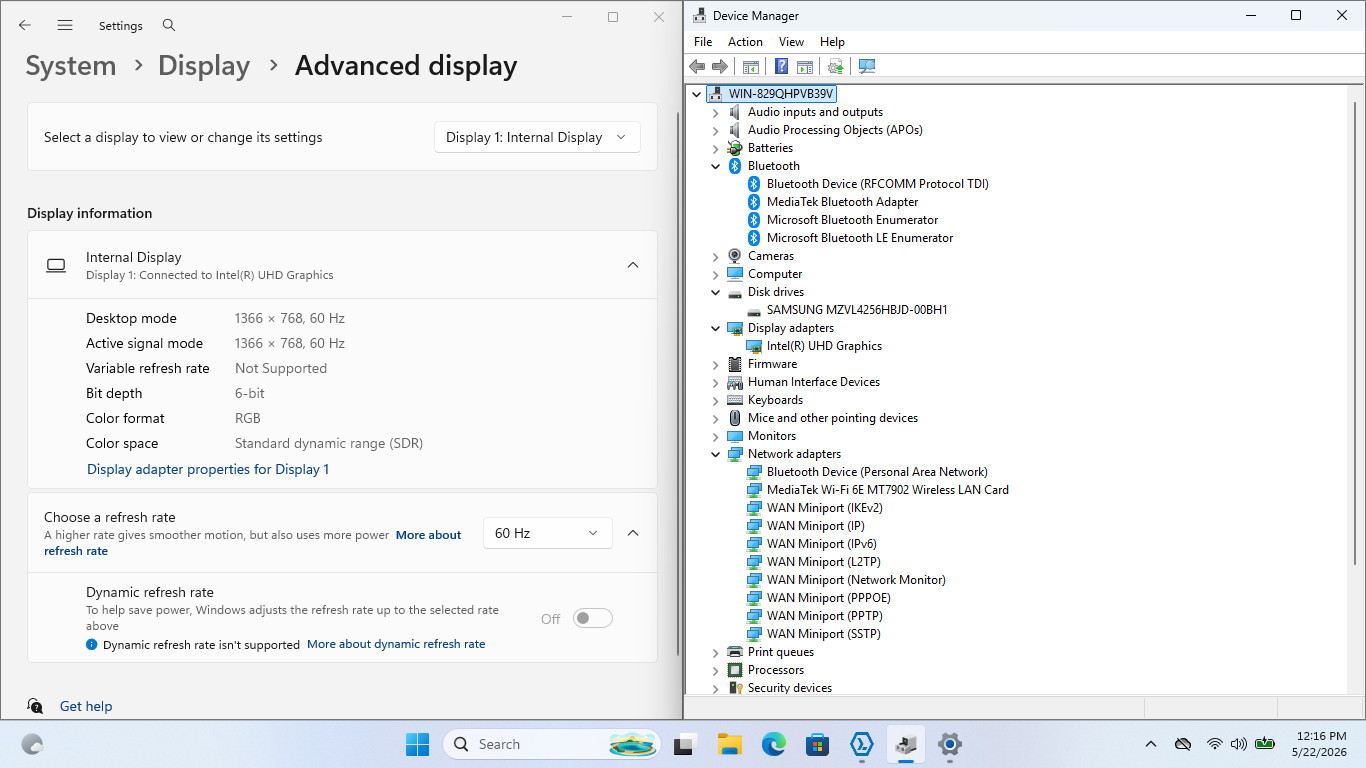The height and width of the screenshot is (768, 1366).
Task: Open File Explorer from the taskbar
Action: tap(729, 744)
